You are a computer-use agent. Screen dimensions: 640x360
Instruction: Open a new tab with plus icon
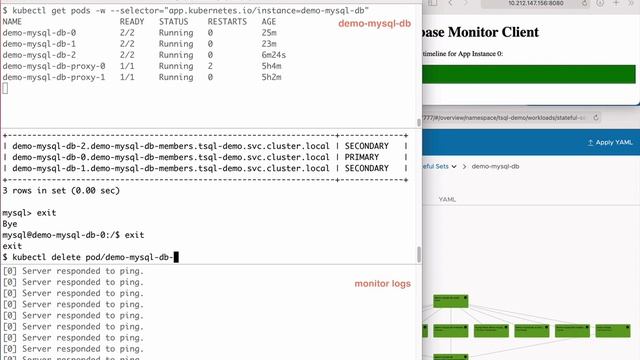(x=616, y=3)
